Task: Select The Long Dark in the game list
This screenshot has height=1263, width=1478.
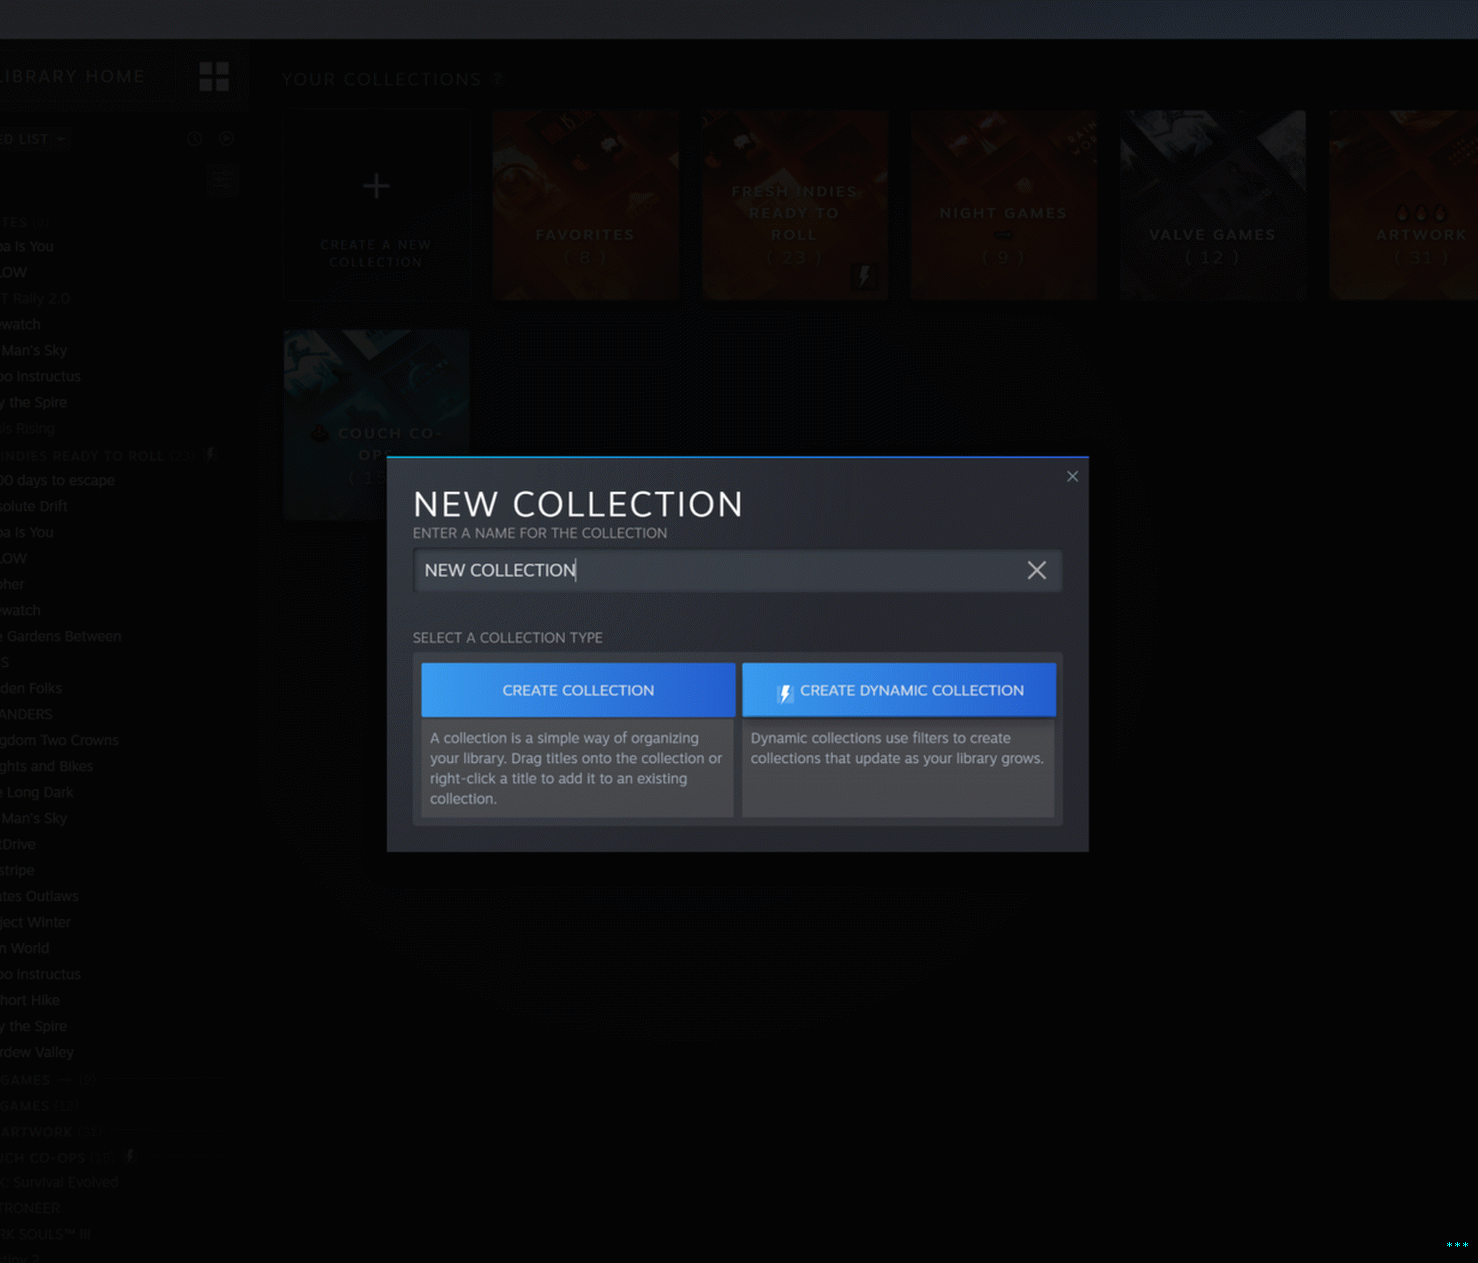Action: [40, 792]
